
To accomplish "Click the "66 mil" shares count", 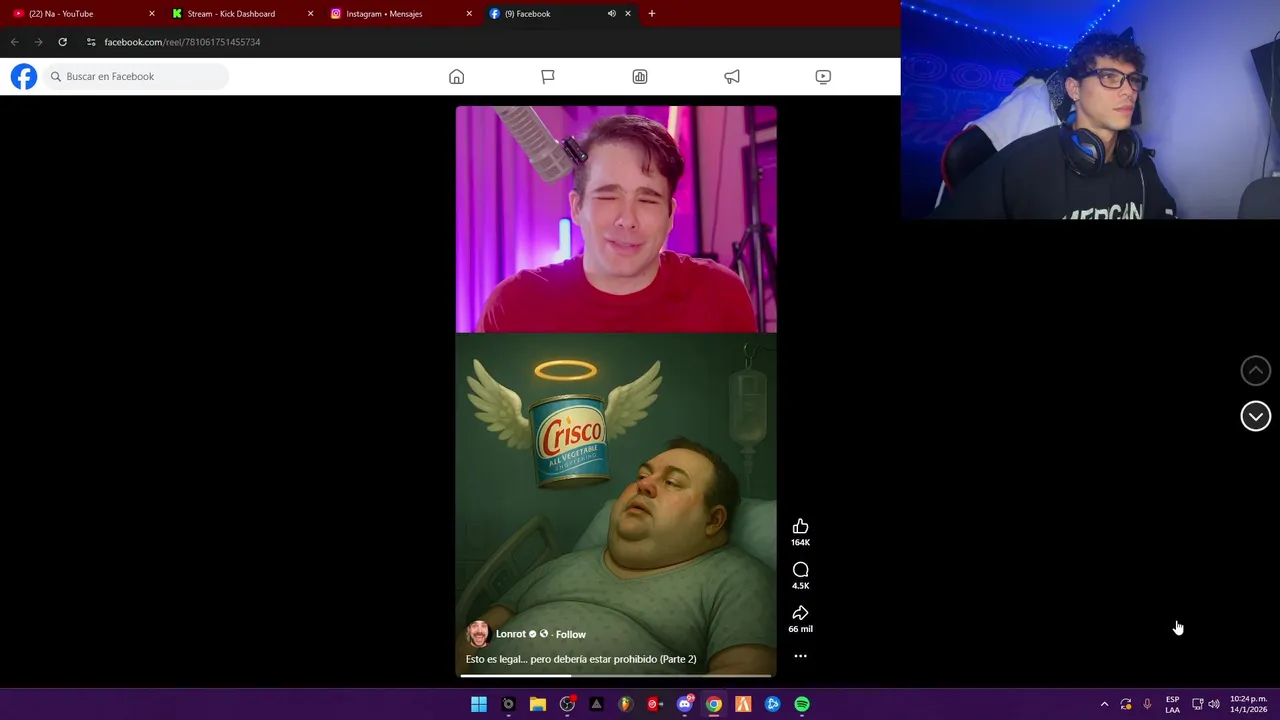I will click(x=800, y=629).
